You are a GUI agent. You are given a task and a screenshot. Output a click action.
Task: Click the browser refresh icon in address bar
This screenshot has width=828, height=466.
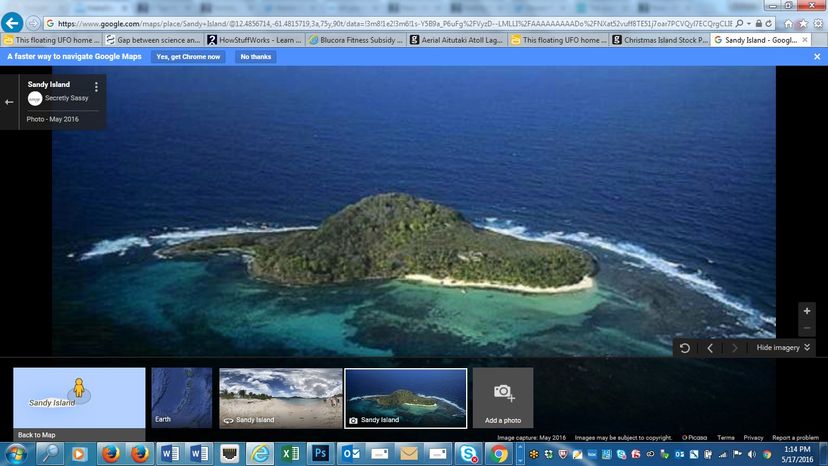point(769,24)
